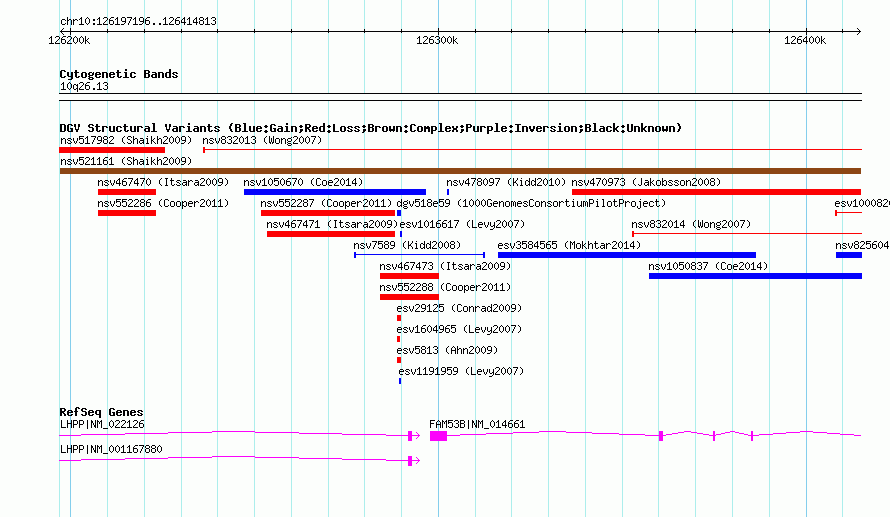This screenshot has width=890, height=517.
Task: Click the esv100082 label at right edge
Action: click(x=862, y=203)
